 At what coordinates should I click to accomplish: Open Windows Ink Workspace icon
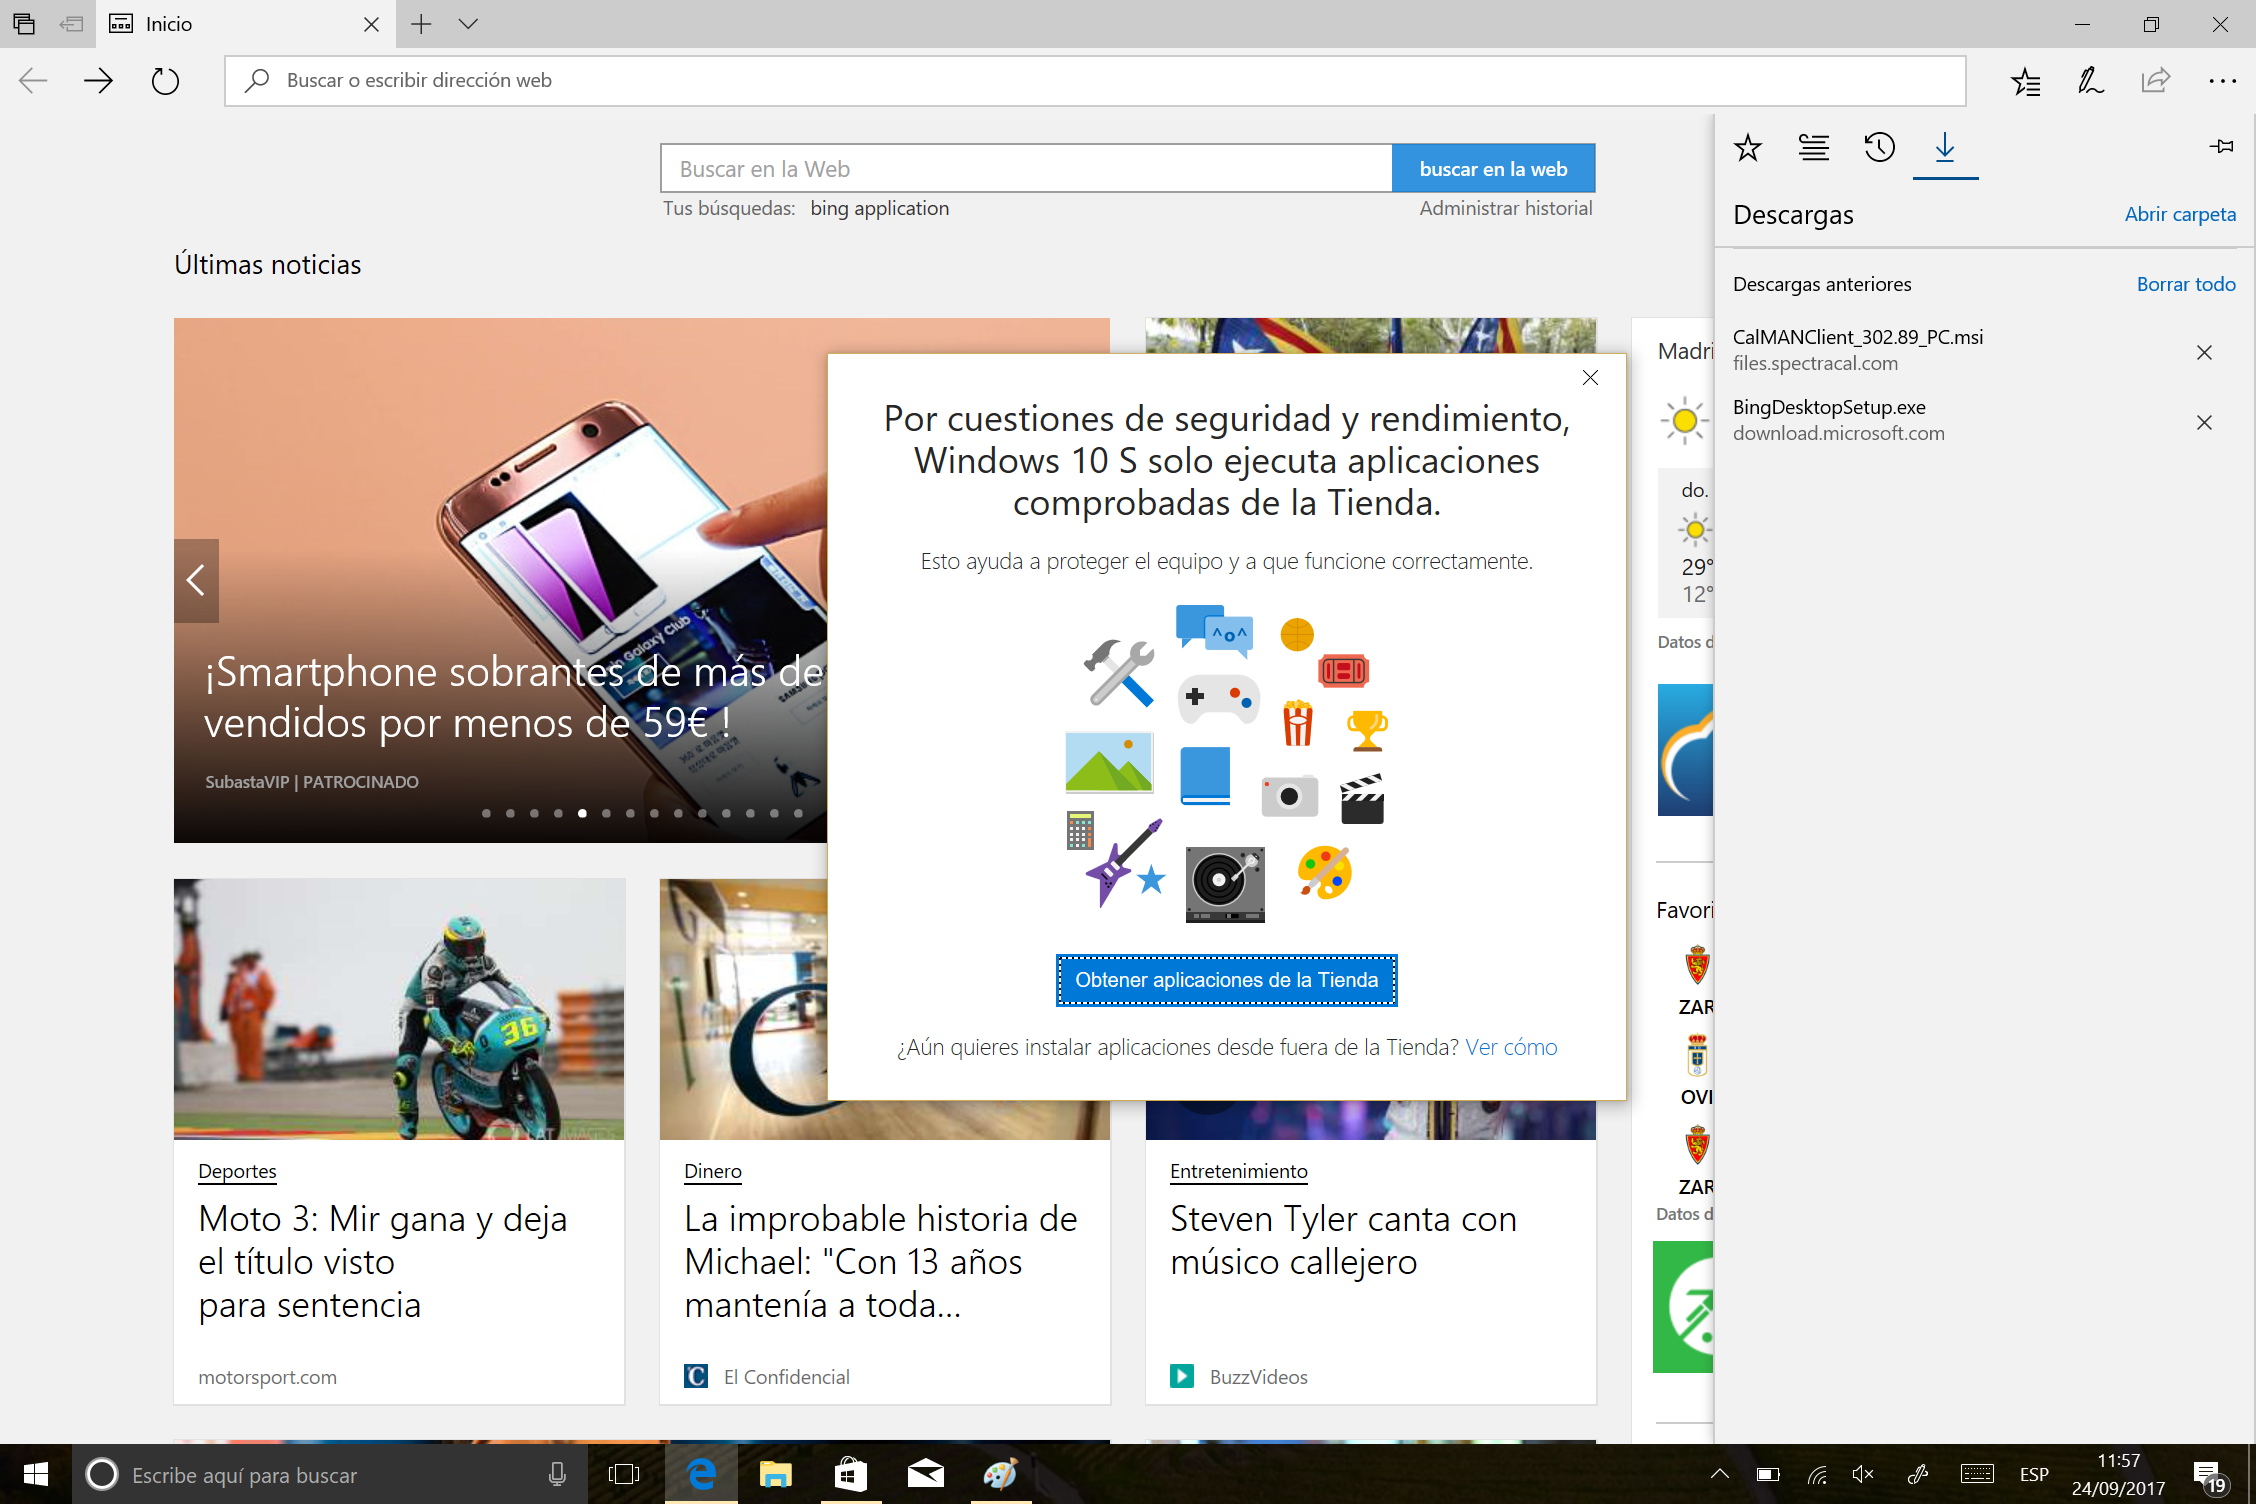[x=1917, y=1474]
